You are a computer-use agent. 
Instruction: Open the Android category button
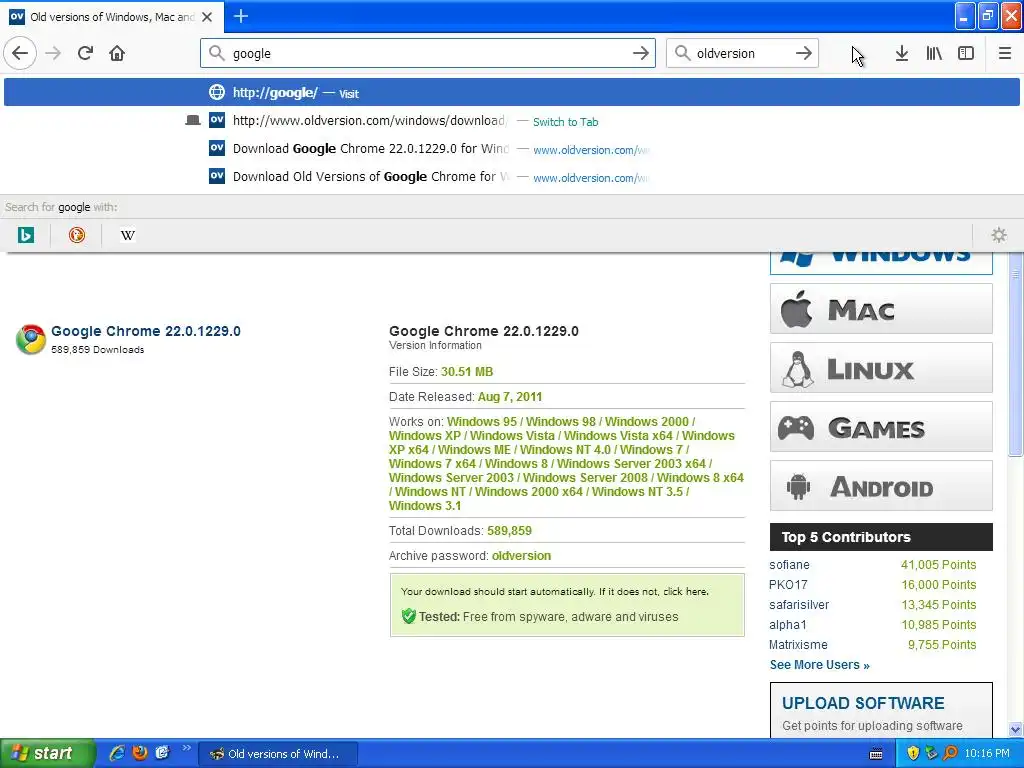[x=881, y=486]
